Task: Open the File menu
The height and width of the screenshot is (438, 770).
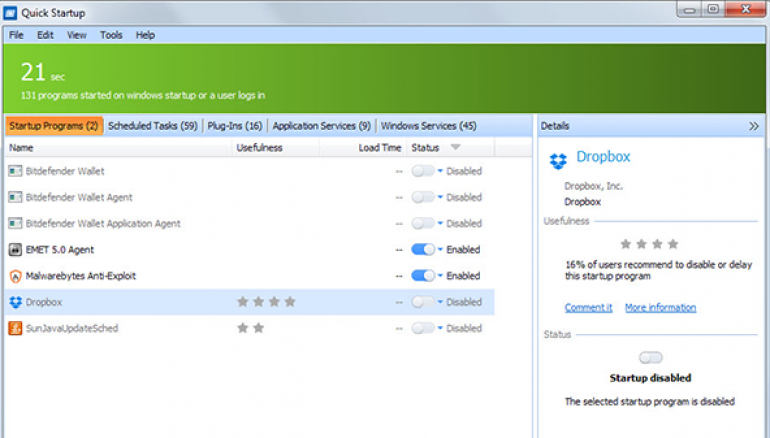Action: coord(16,35)
